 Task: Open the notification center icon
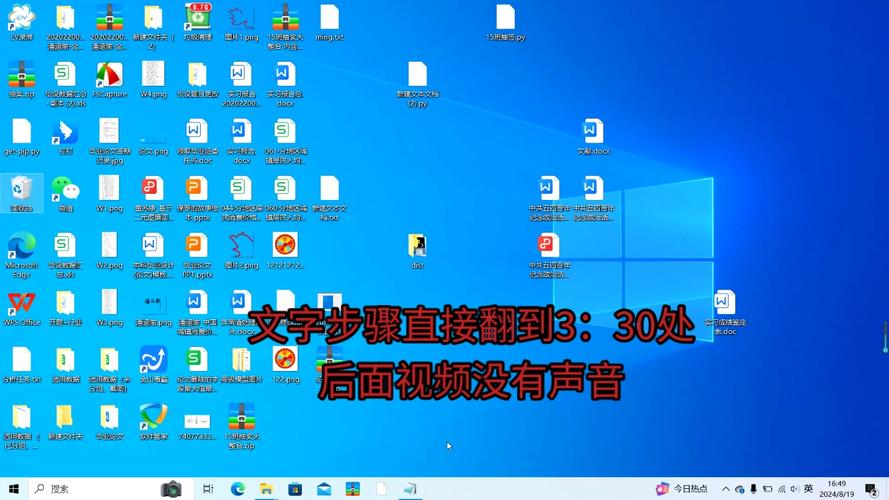click(871, 489)
